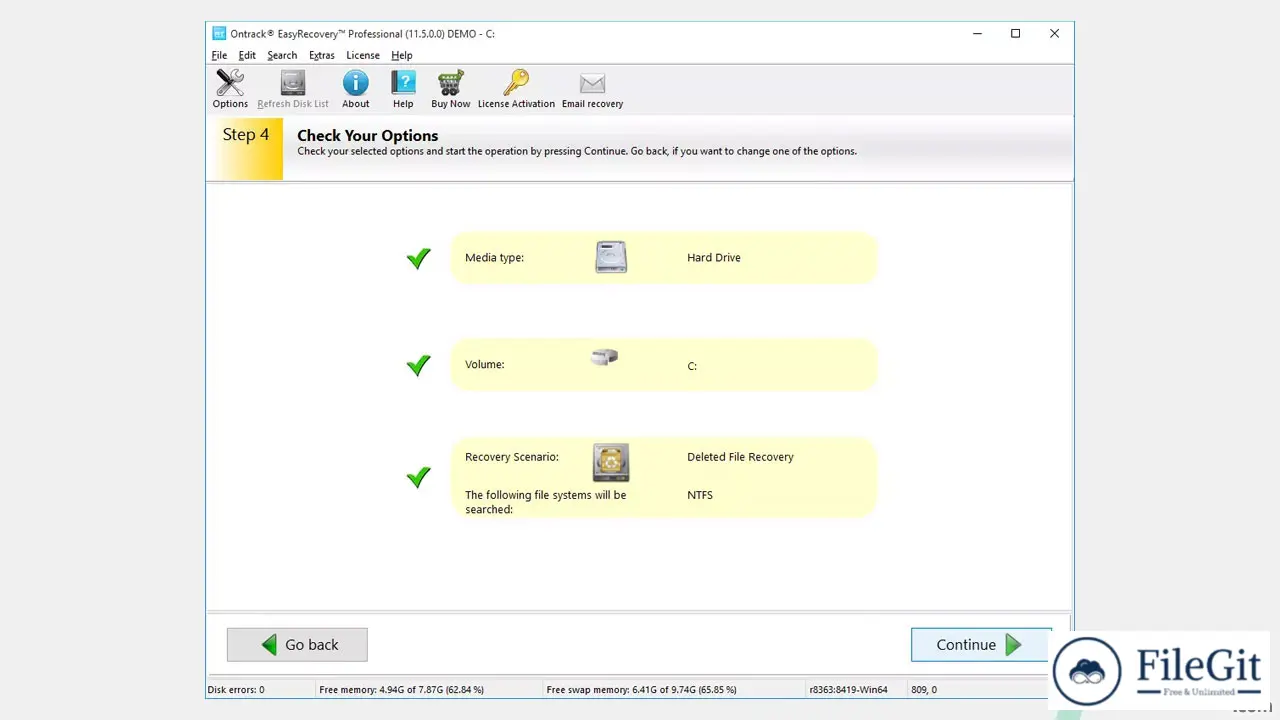Open the Options tool

tap(230, 89)
